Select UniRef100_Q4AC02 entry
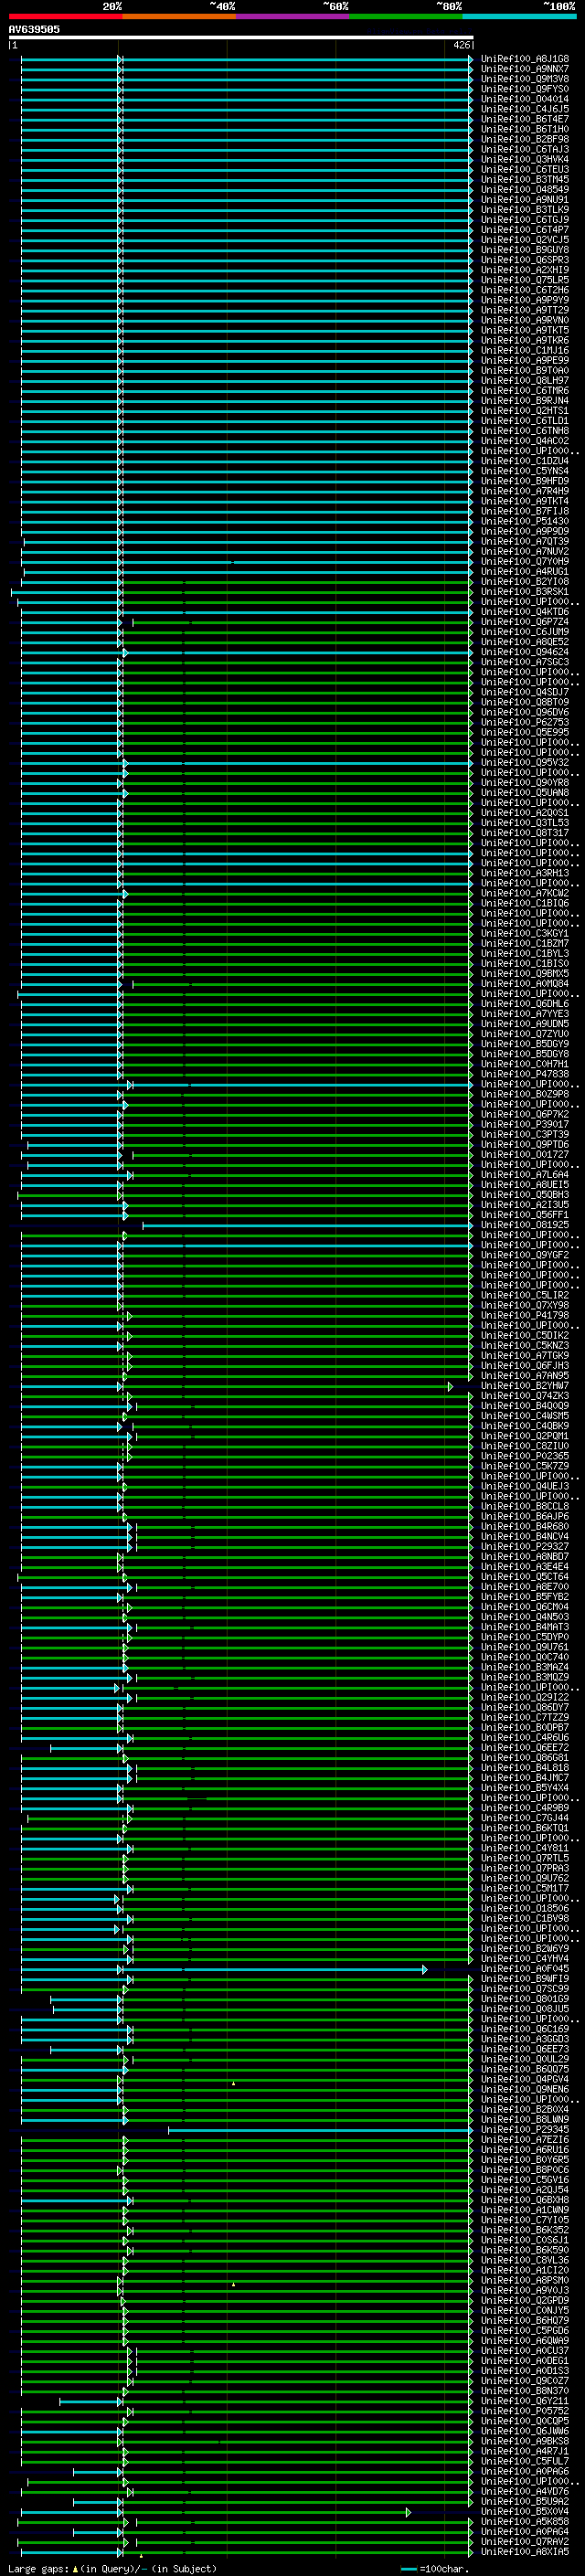Screen dimensions: 585x2576 tap(524, 441)
